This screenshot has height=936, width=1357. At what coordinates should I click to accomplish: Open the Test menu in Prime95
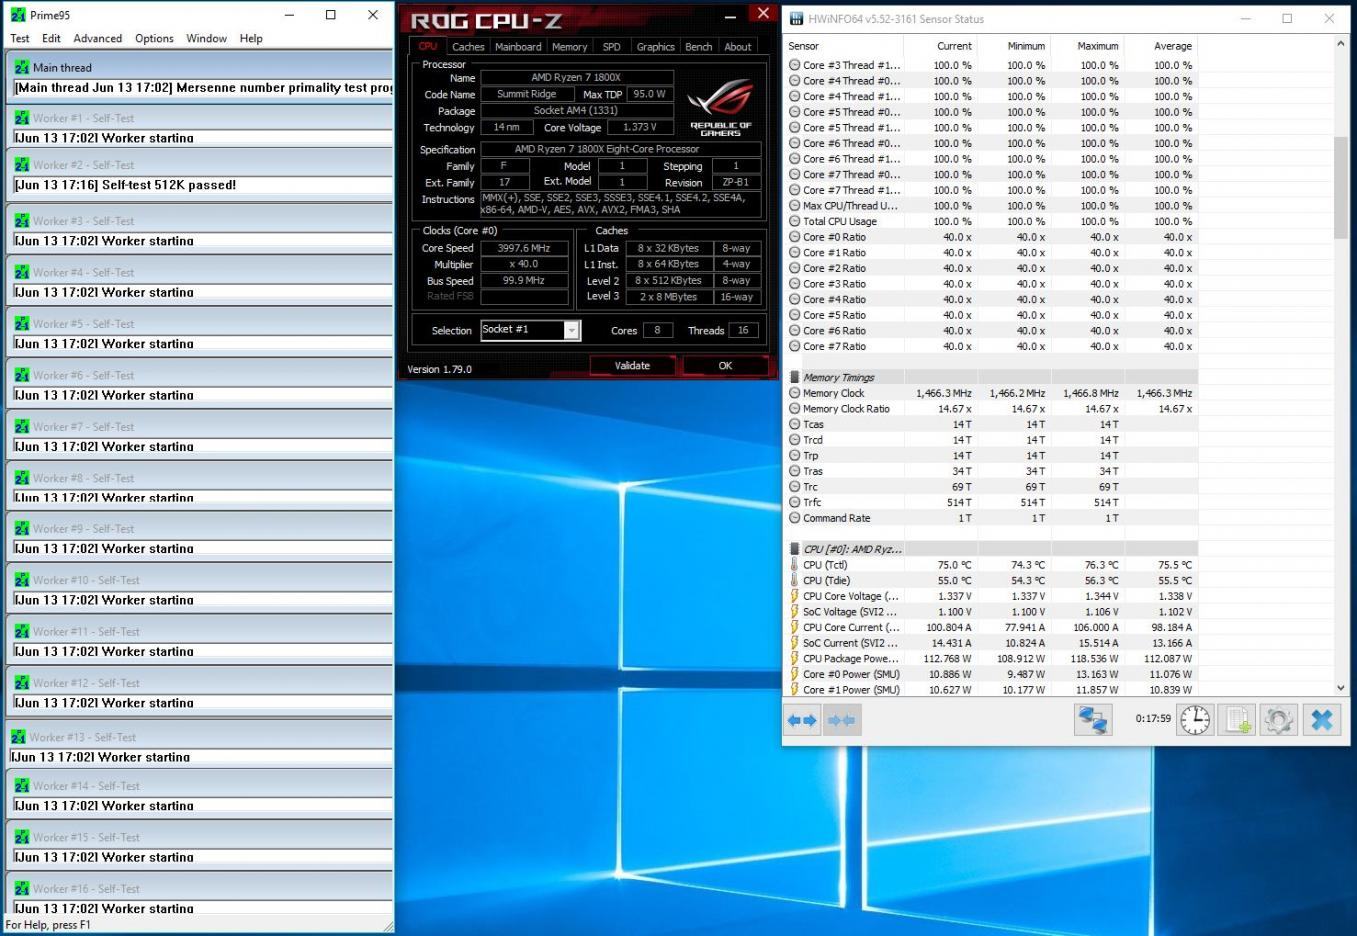point(20,38)
